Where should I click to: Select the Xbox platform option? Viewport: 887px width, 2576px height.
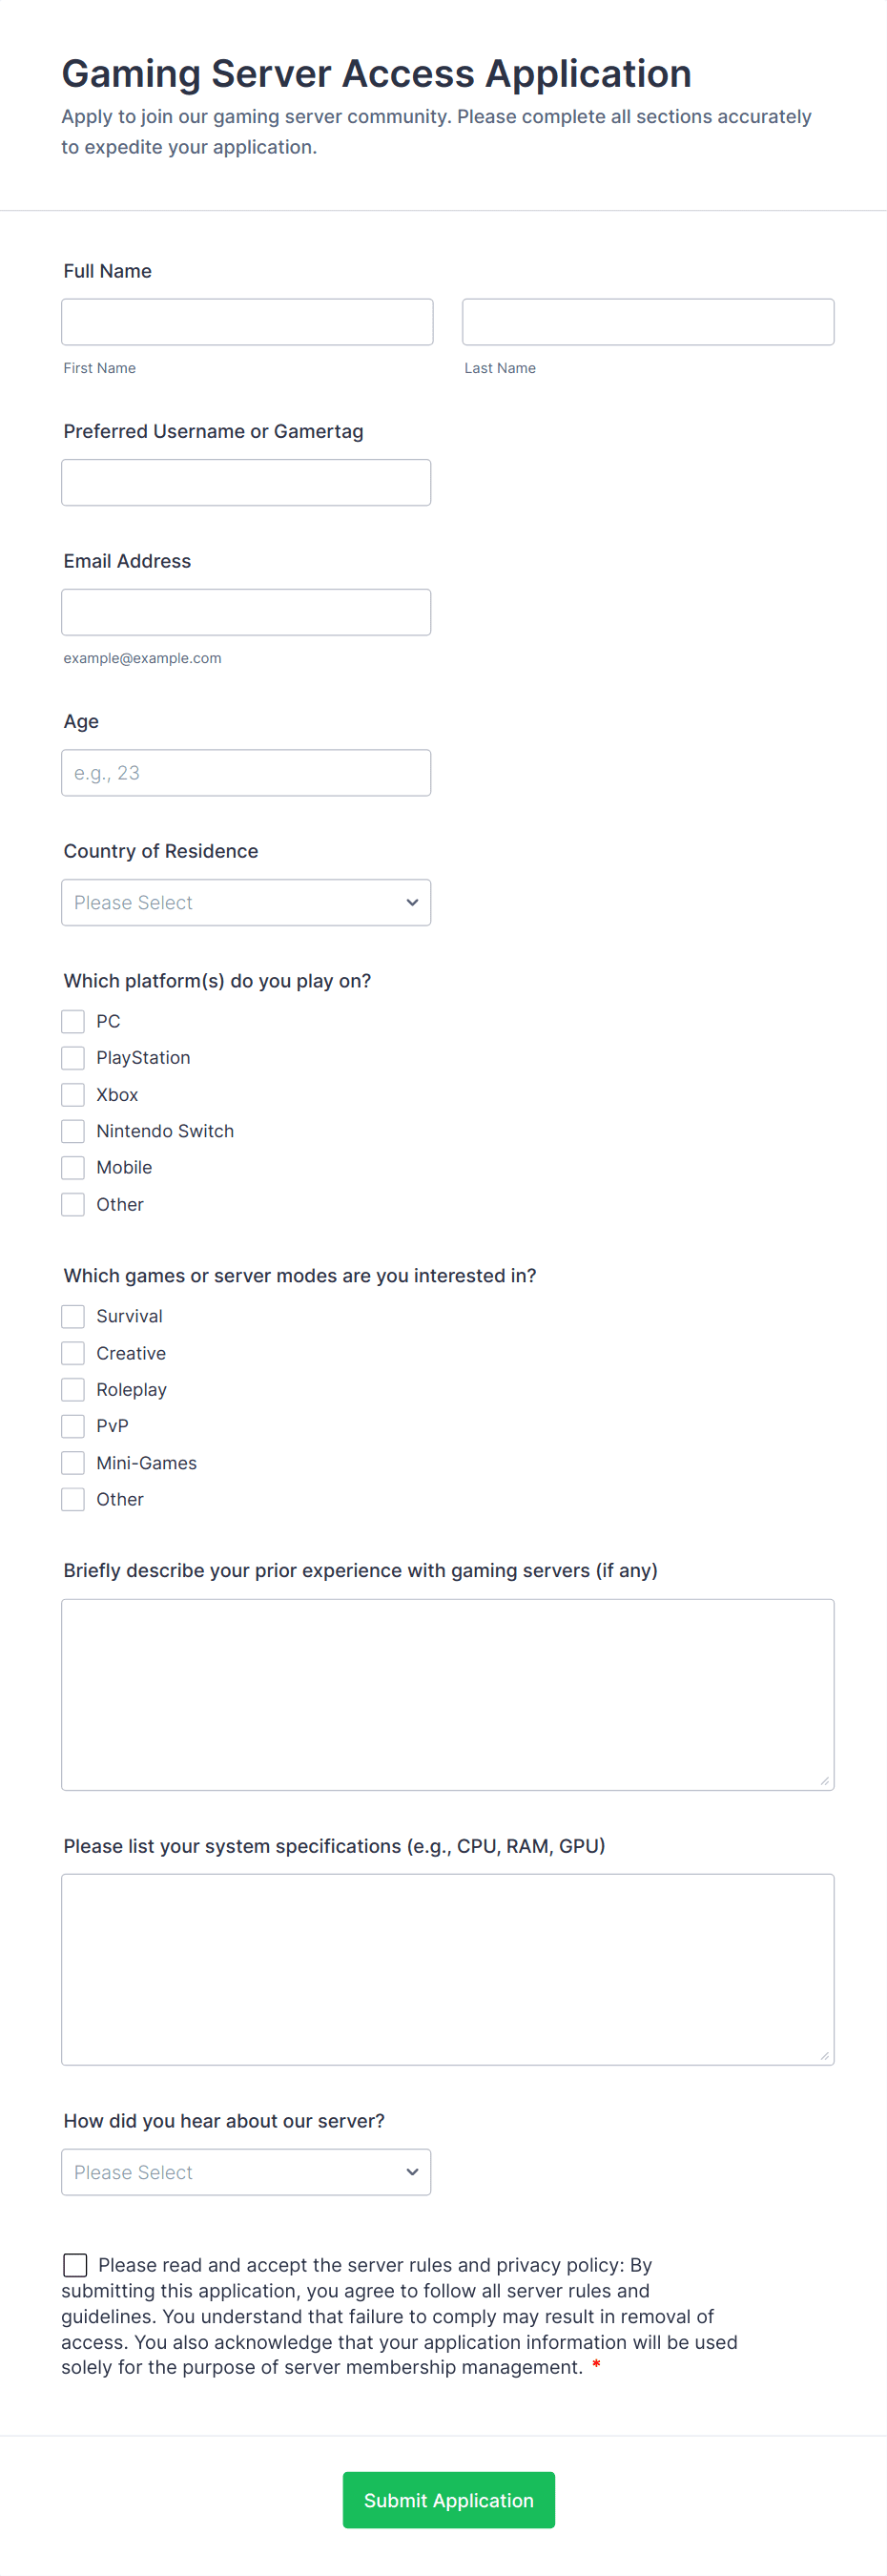(x=73, y=1094)
